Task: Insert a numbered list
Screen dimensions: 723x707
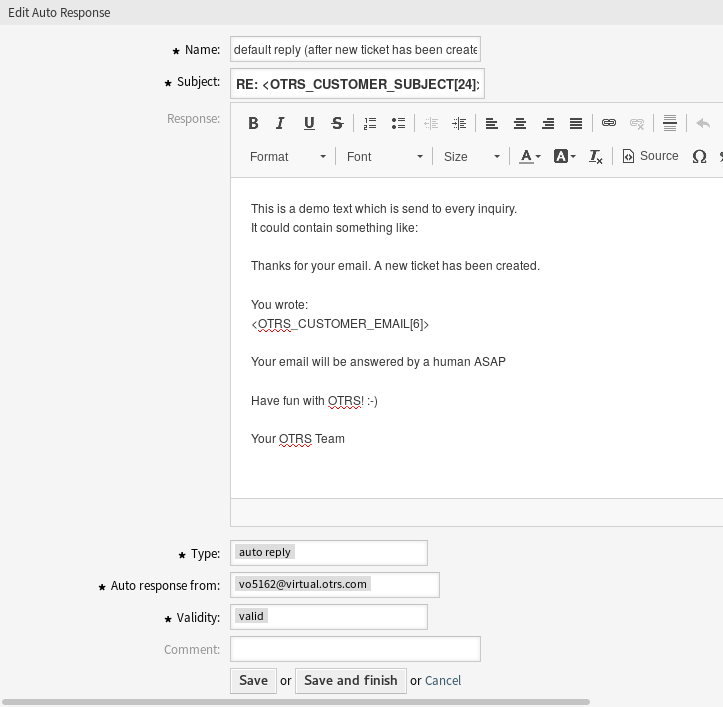Action: click(x=370, y=123)
